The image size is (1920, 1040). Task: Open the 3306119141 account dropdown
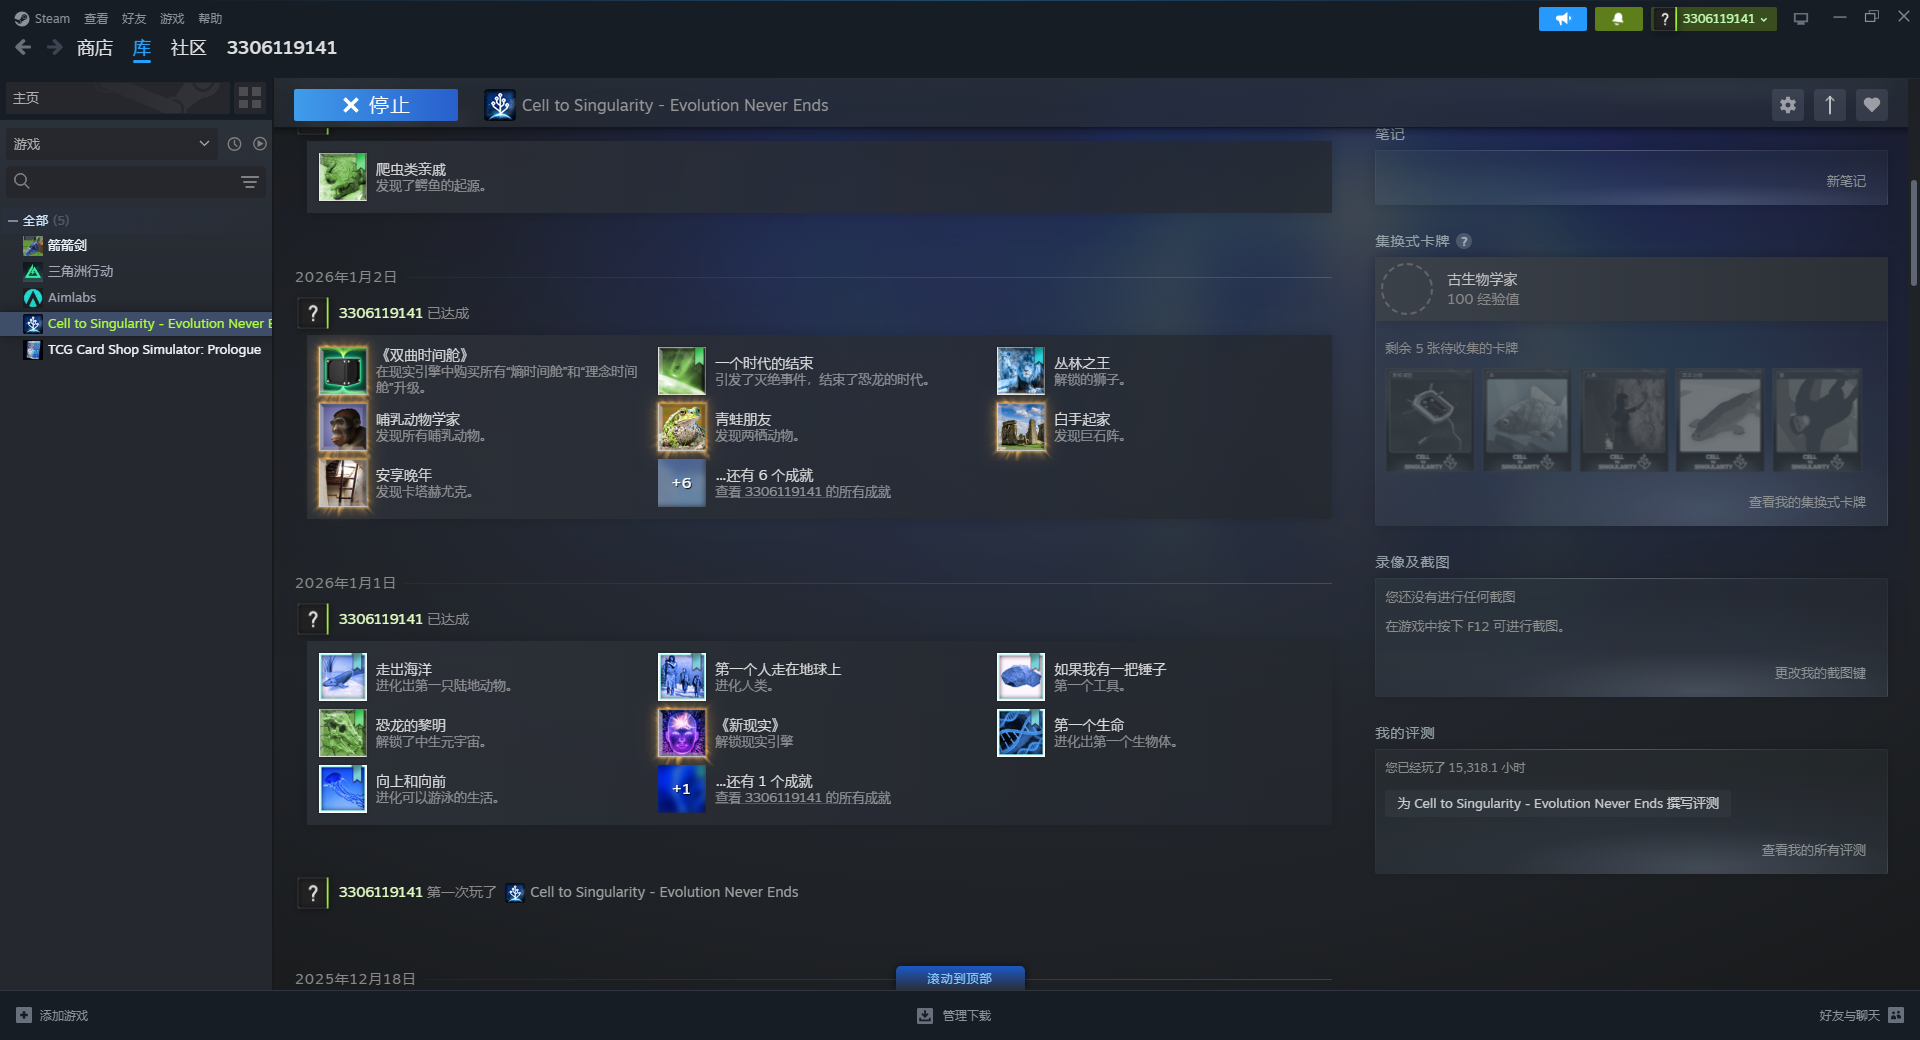[x=1725, y=19]
